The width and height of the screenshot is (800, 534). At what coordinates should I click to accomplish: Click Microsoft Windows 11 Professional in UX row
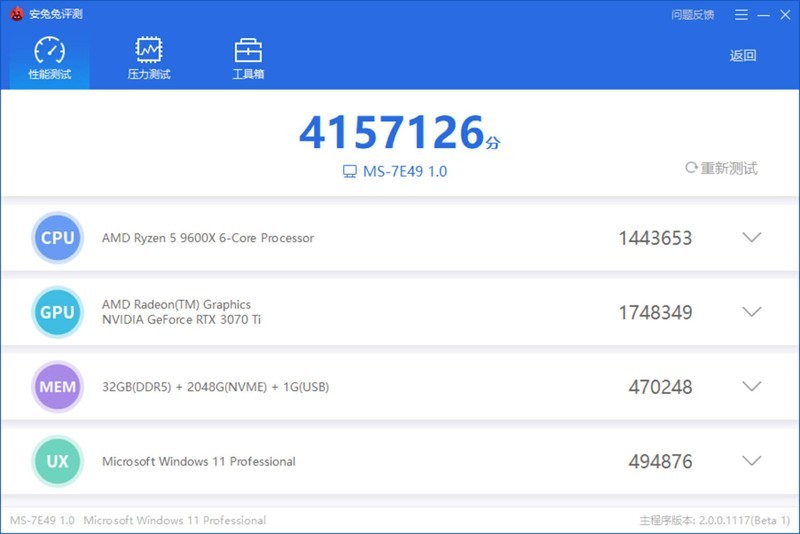pyautogui.click(x=198, y=461)
